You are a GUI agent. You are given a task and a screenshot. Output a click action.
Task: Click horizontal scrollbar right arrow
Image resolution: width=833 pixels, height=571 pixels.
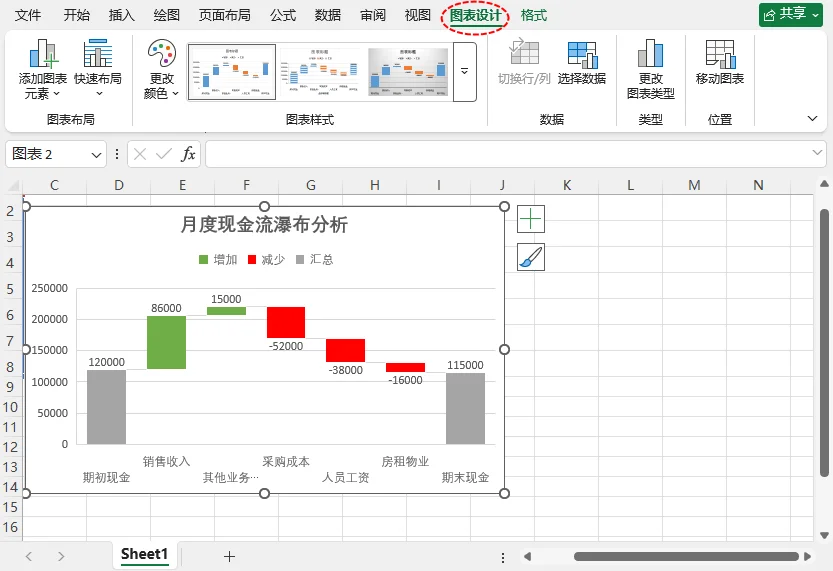pos(808,557)
